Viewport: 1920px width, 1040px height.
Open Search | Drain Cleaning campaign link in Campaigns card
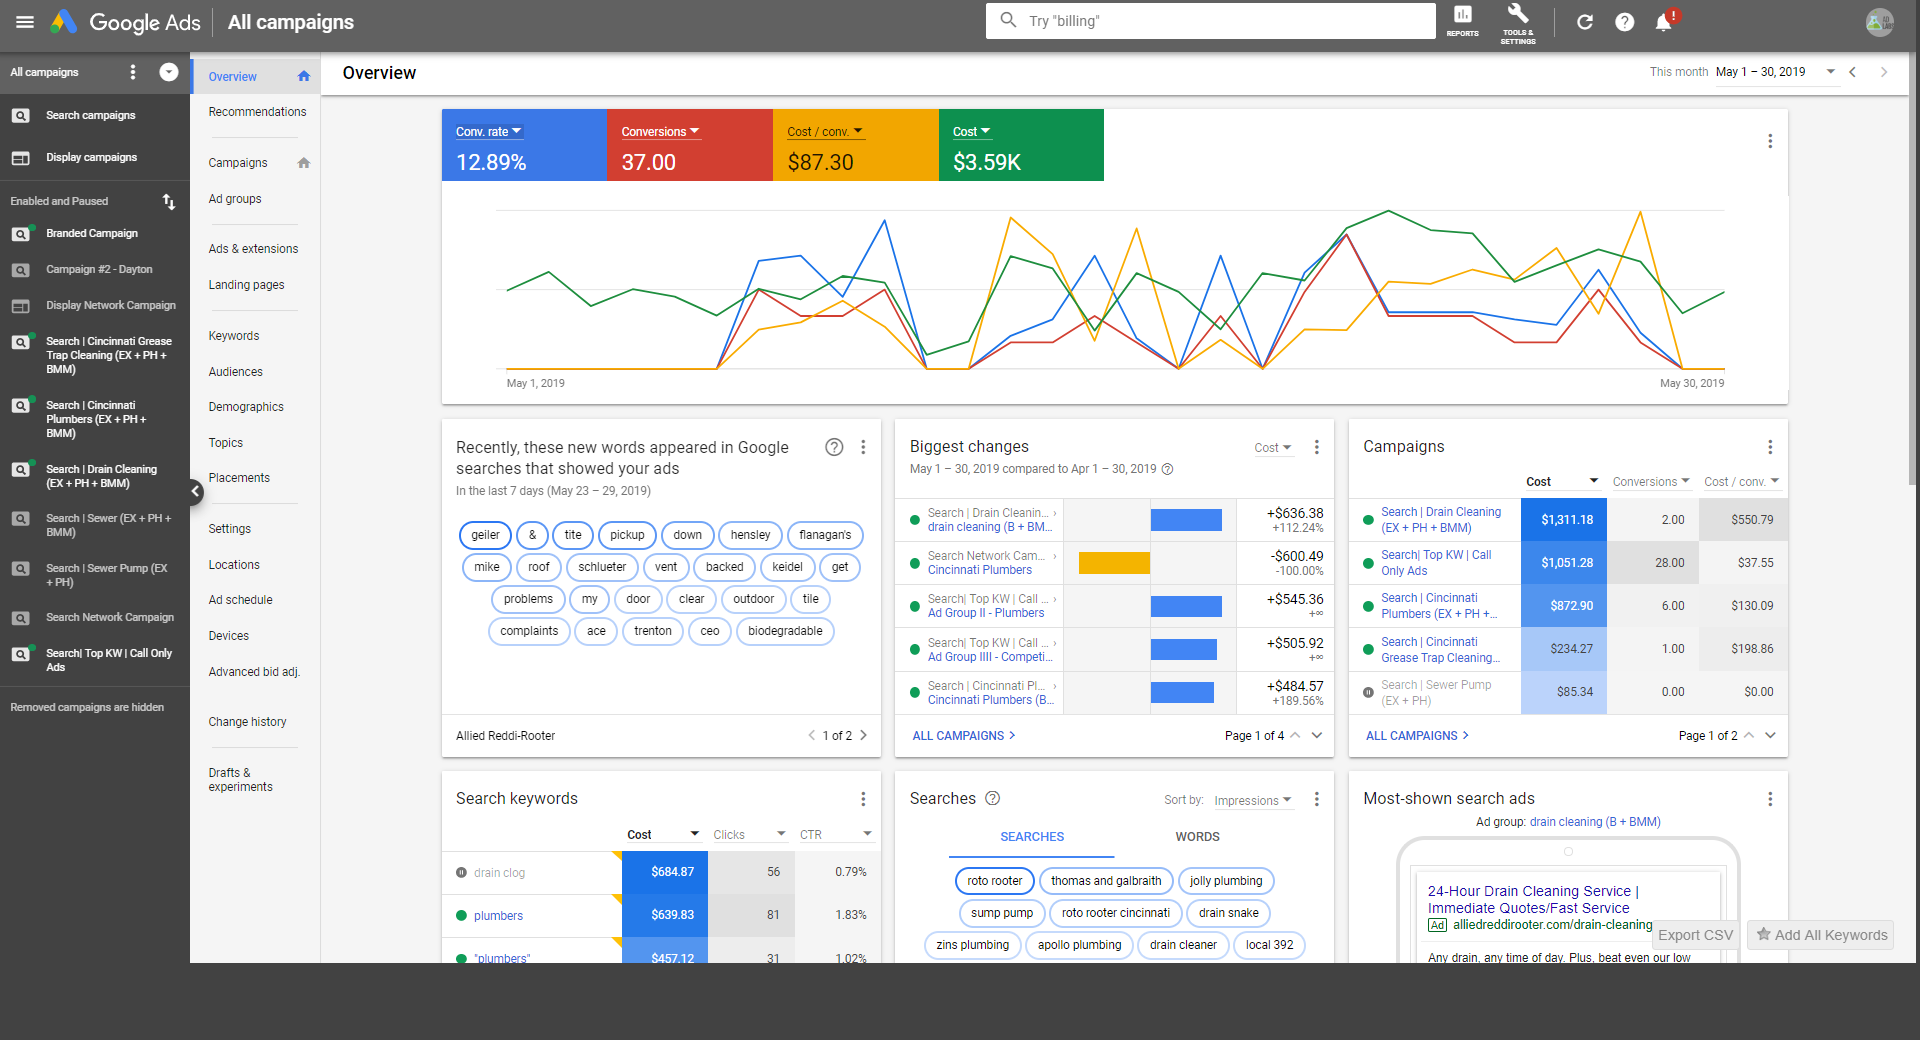1441,520
